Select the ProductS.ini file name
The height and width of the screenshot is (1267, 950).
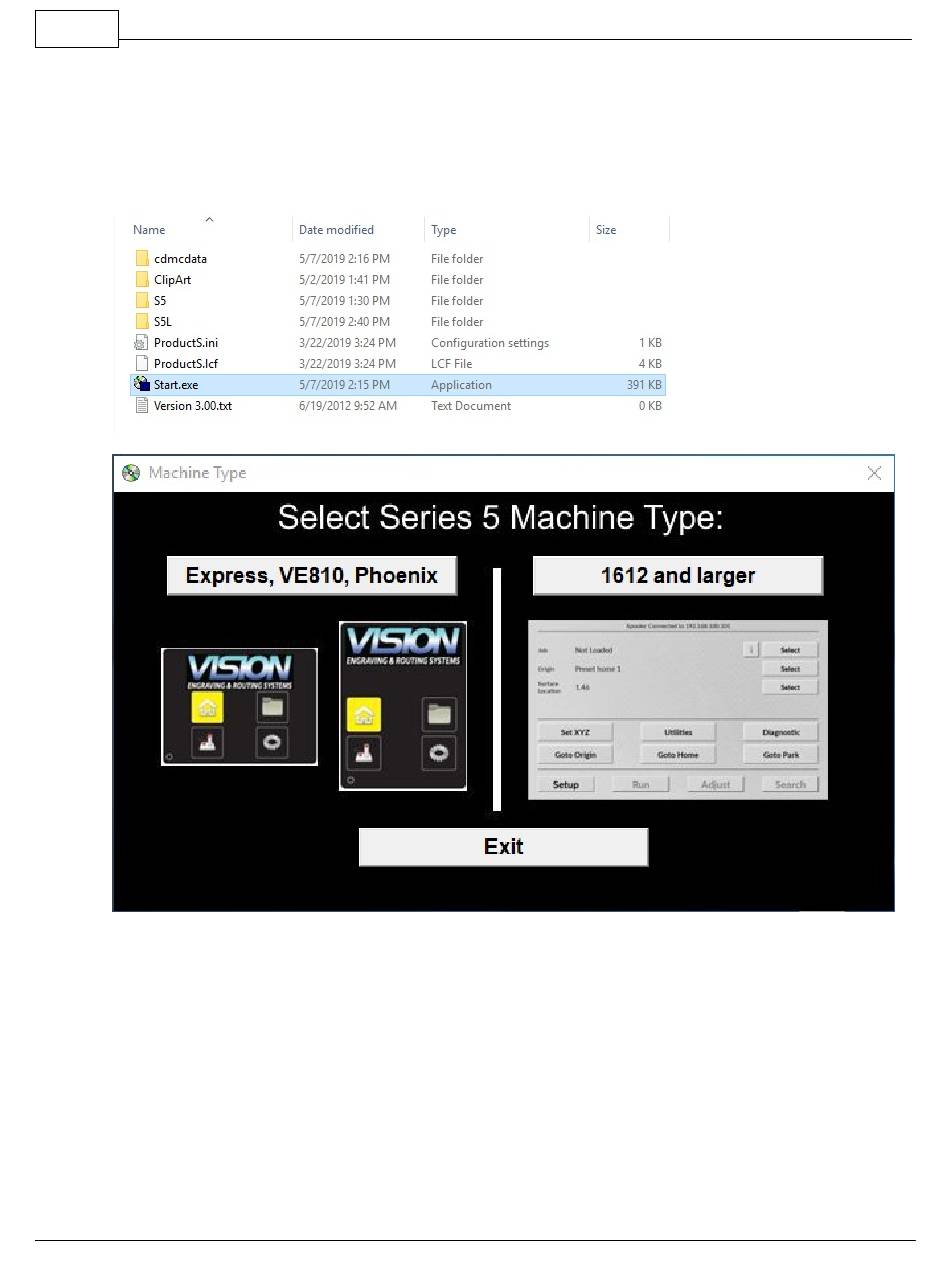pyautogui.click(x=186, y=343)
